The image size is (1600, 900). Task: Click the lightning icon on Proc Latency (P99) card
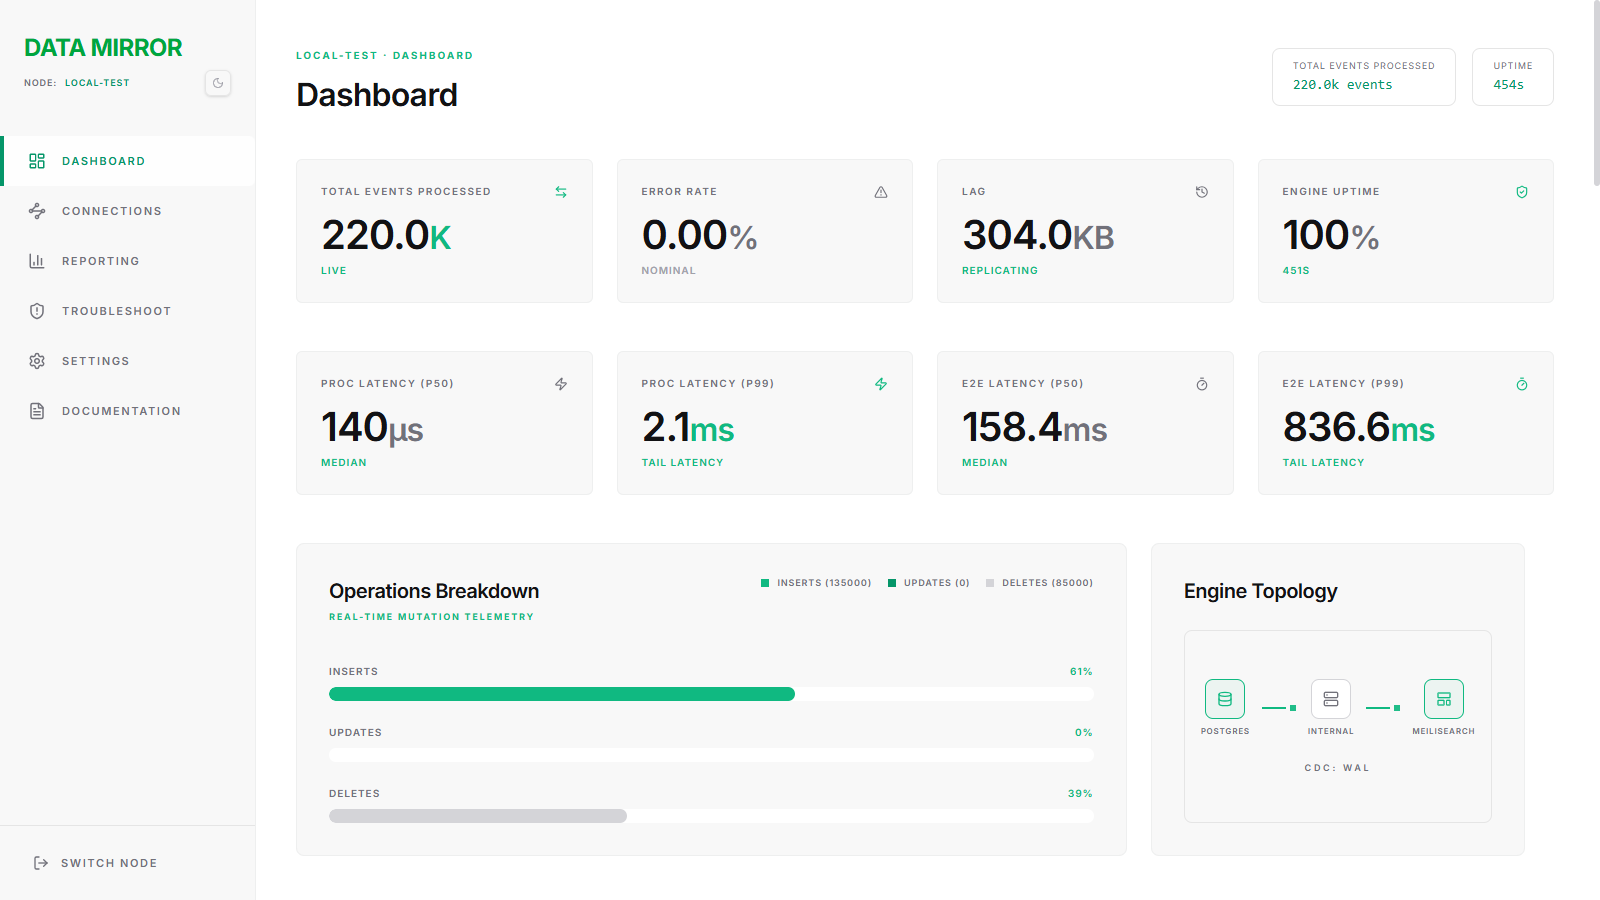(x=881, y=384)
